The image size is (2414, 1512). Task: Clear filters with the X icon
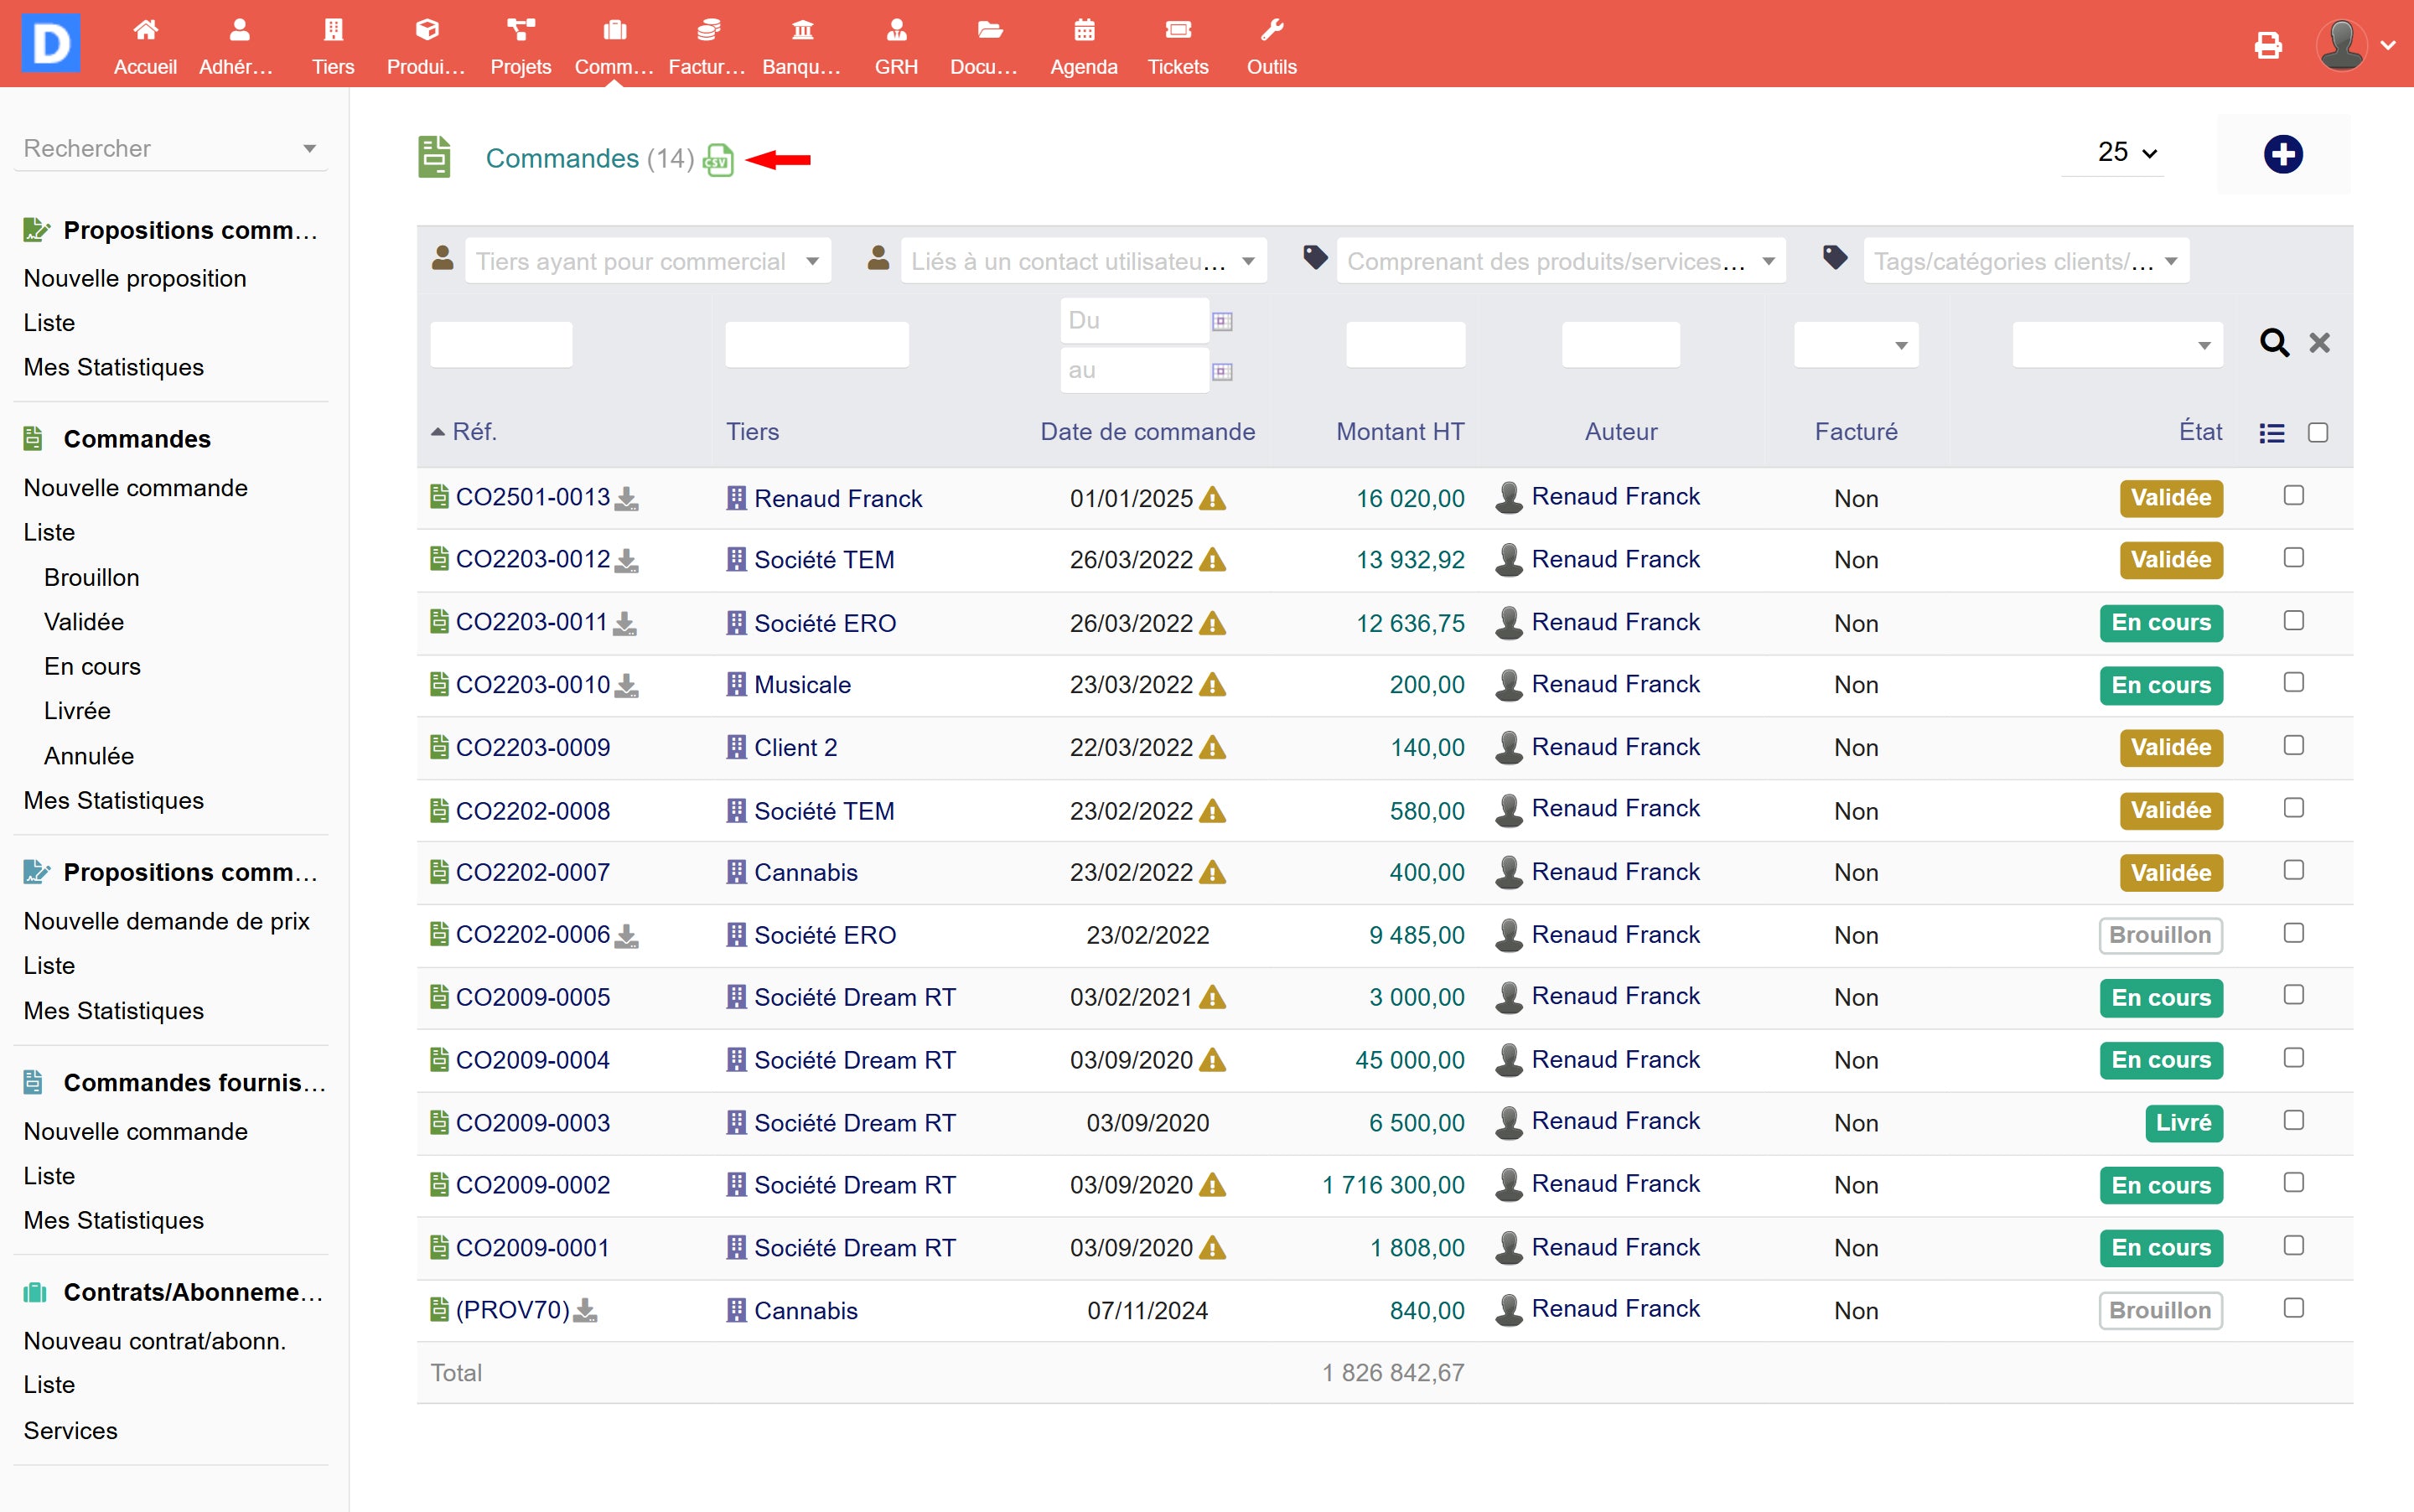(x=2319, y=343)
